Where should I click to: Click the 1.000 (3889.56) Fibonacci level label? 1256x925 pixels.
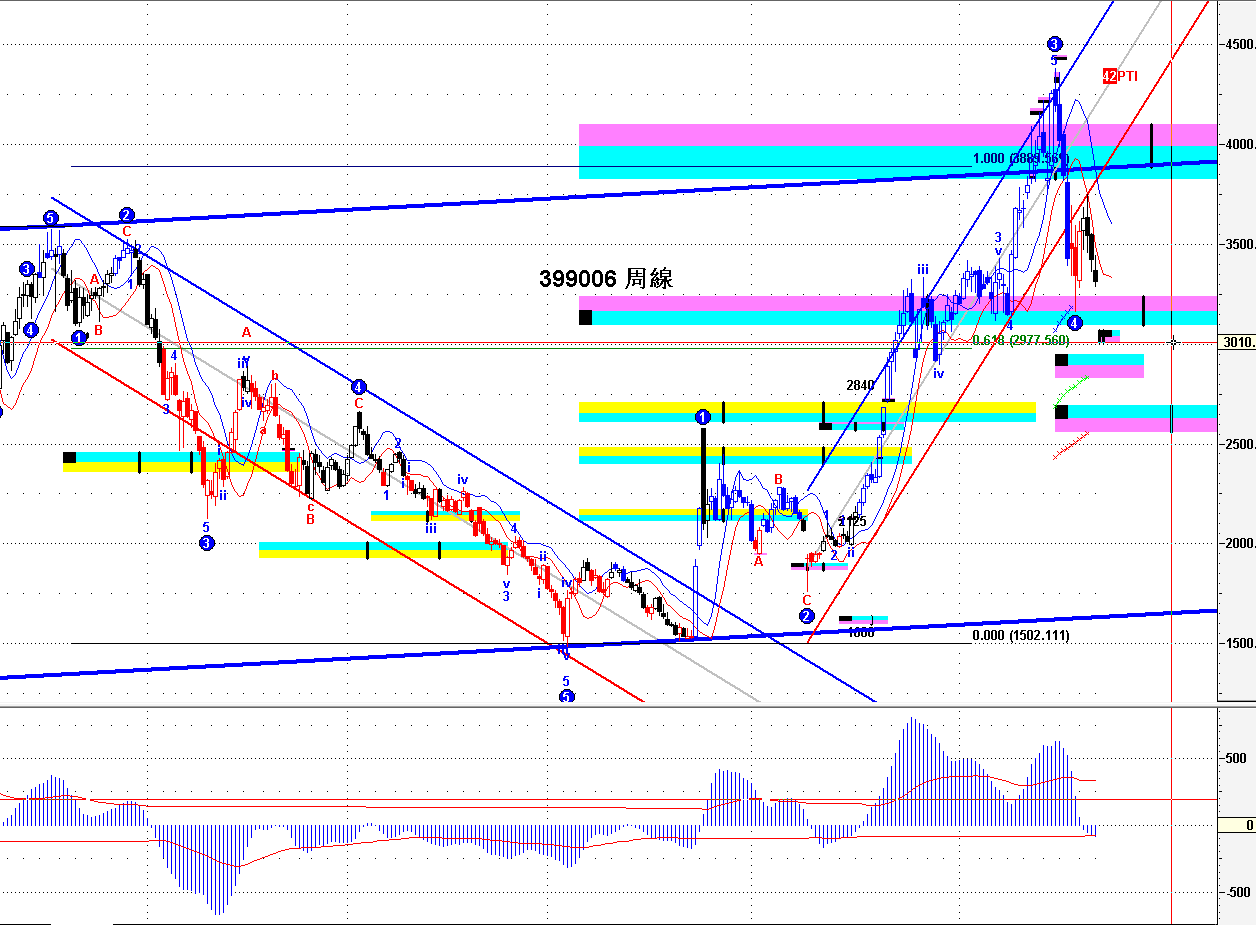coord(1015,159)
